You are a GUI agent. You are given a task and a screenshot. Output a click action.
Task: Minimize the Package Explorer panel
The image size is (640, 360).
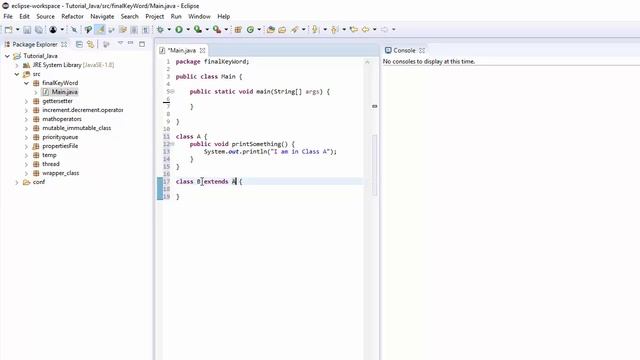[131, 43]
